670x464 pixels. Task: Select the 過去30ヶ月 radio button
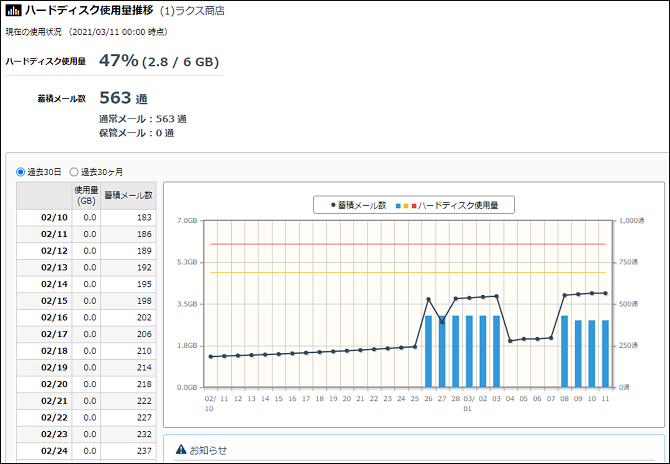pos(74,172)
